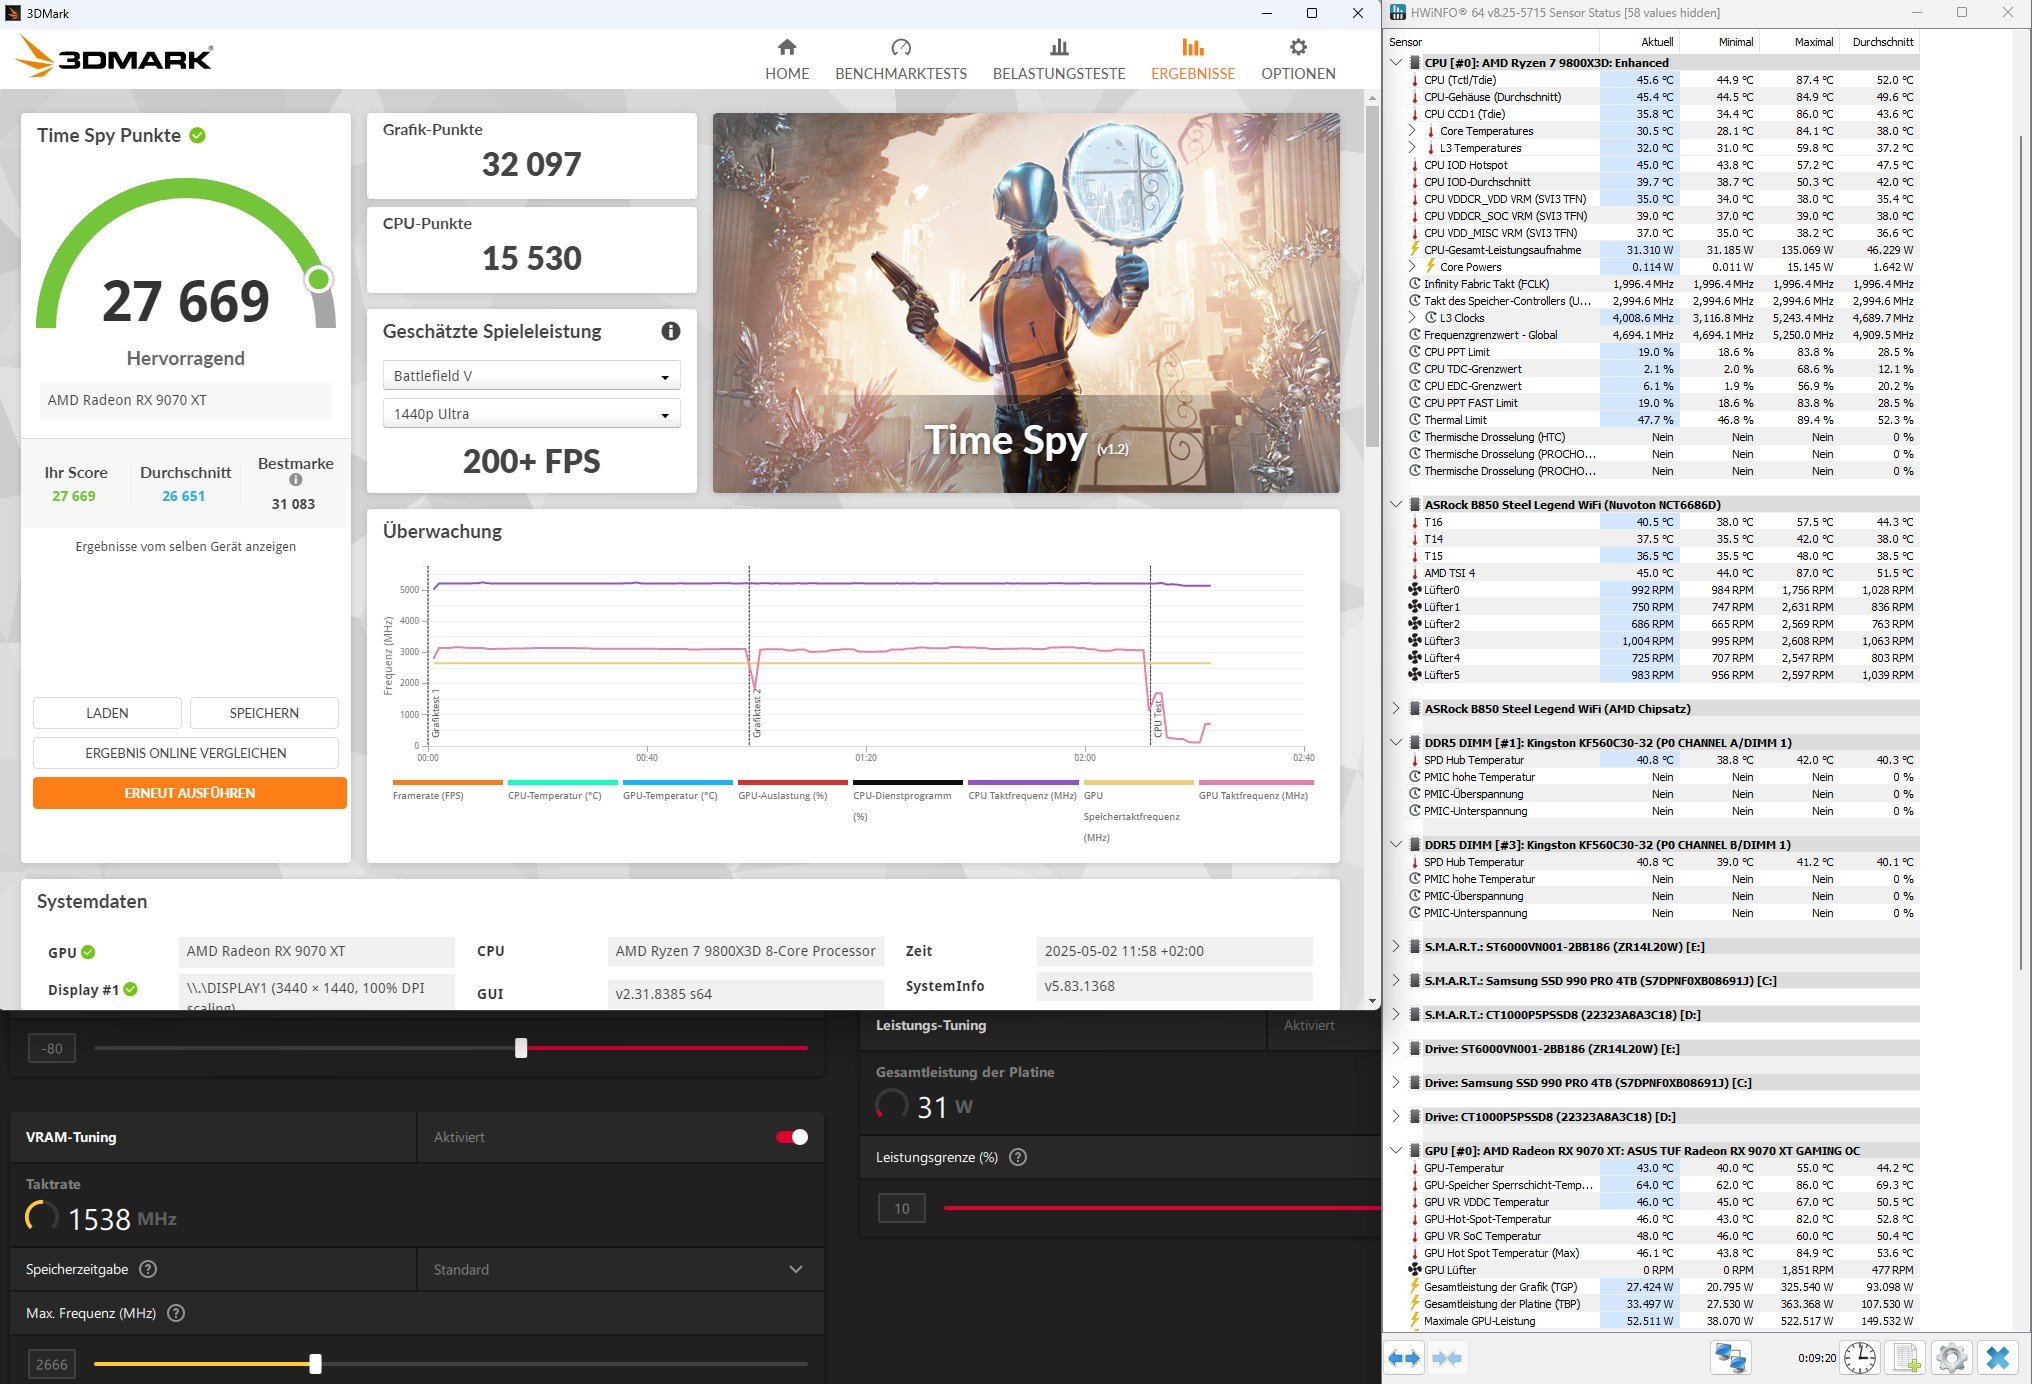Open the OPTIONEN tab
Screen dimensions: 2032x1384
point(1297,60)
